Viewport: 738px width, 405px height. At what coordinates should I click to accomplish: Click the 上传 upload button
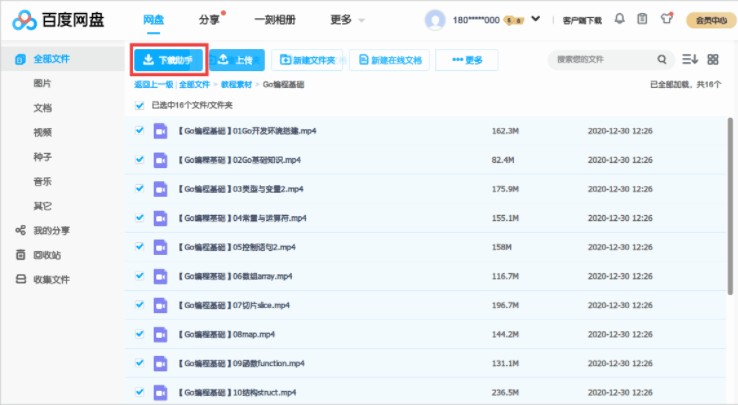click(237, 60)
